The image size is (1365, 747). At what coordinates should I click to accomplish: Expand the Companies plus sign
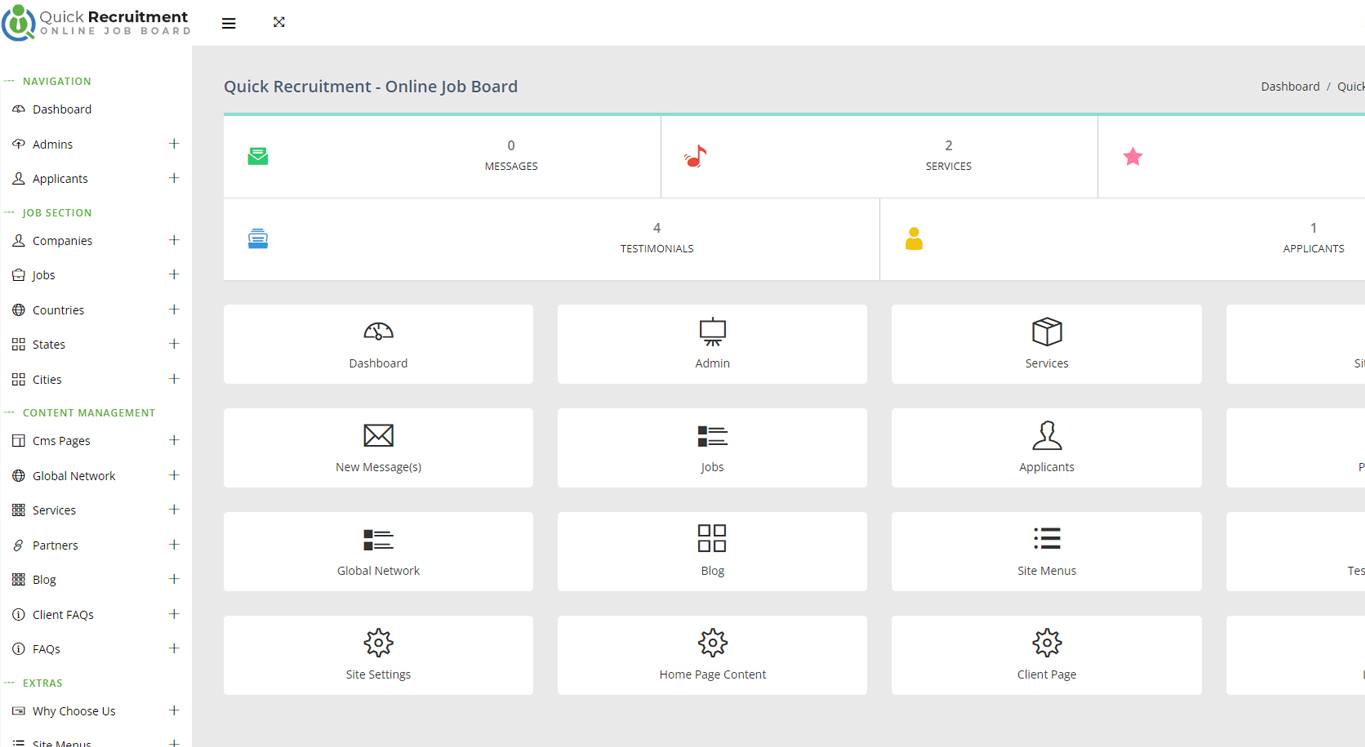click(x=174, y=240)
